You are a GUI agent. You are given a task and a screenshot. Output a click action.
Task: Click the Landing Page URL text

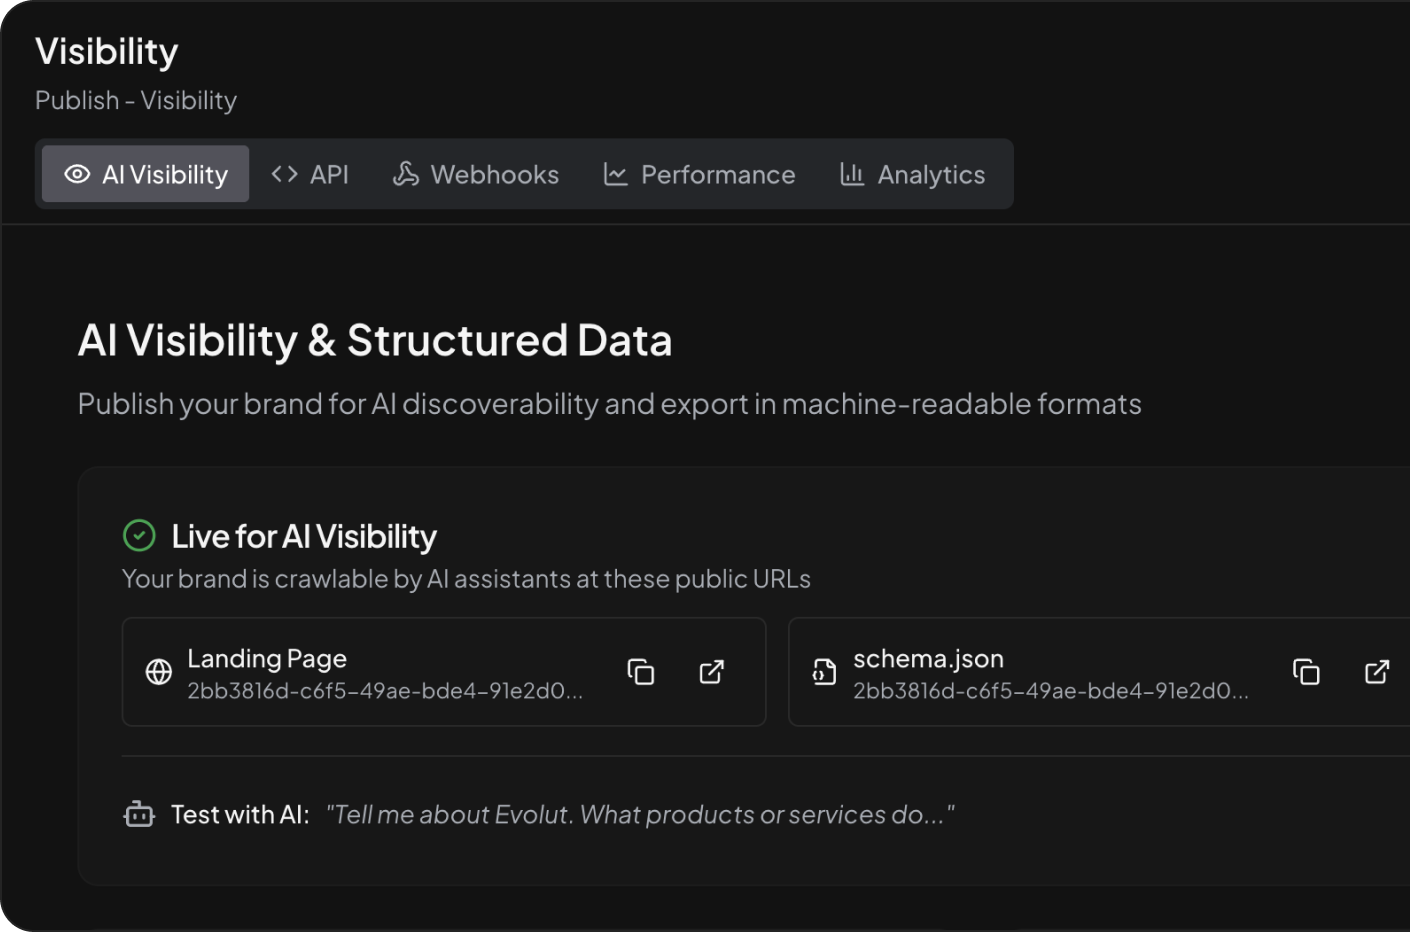[384, 691]
